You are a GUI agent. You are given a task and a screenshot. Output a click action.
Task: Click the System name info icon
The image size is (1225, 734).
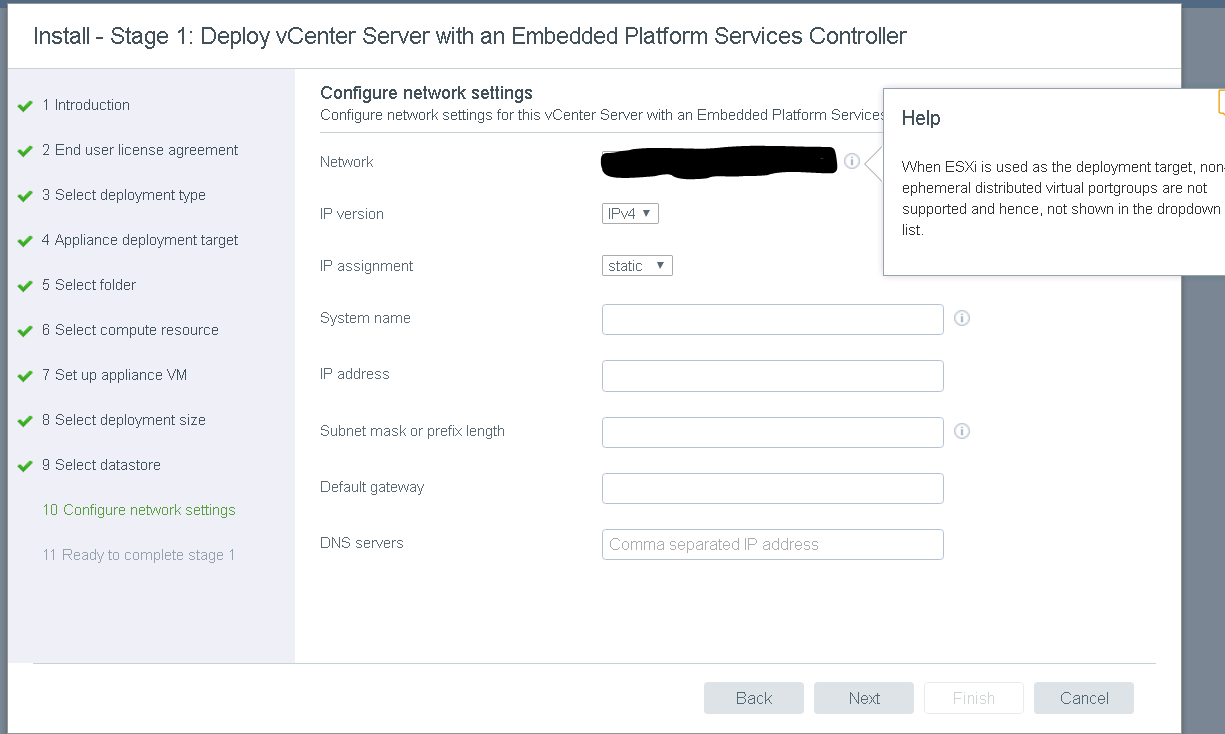[x=962, y=318]
